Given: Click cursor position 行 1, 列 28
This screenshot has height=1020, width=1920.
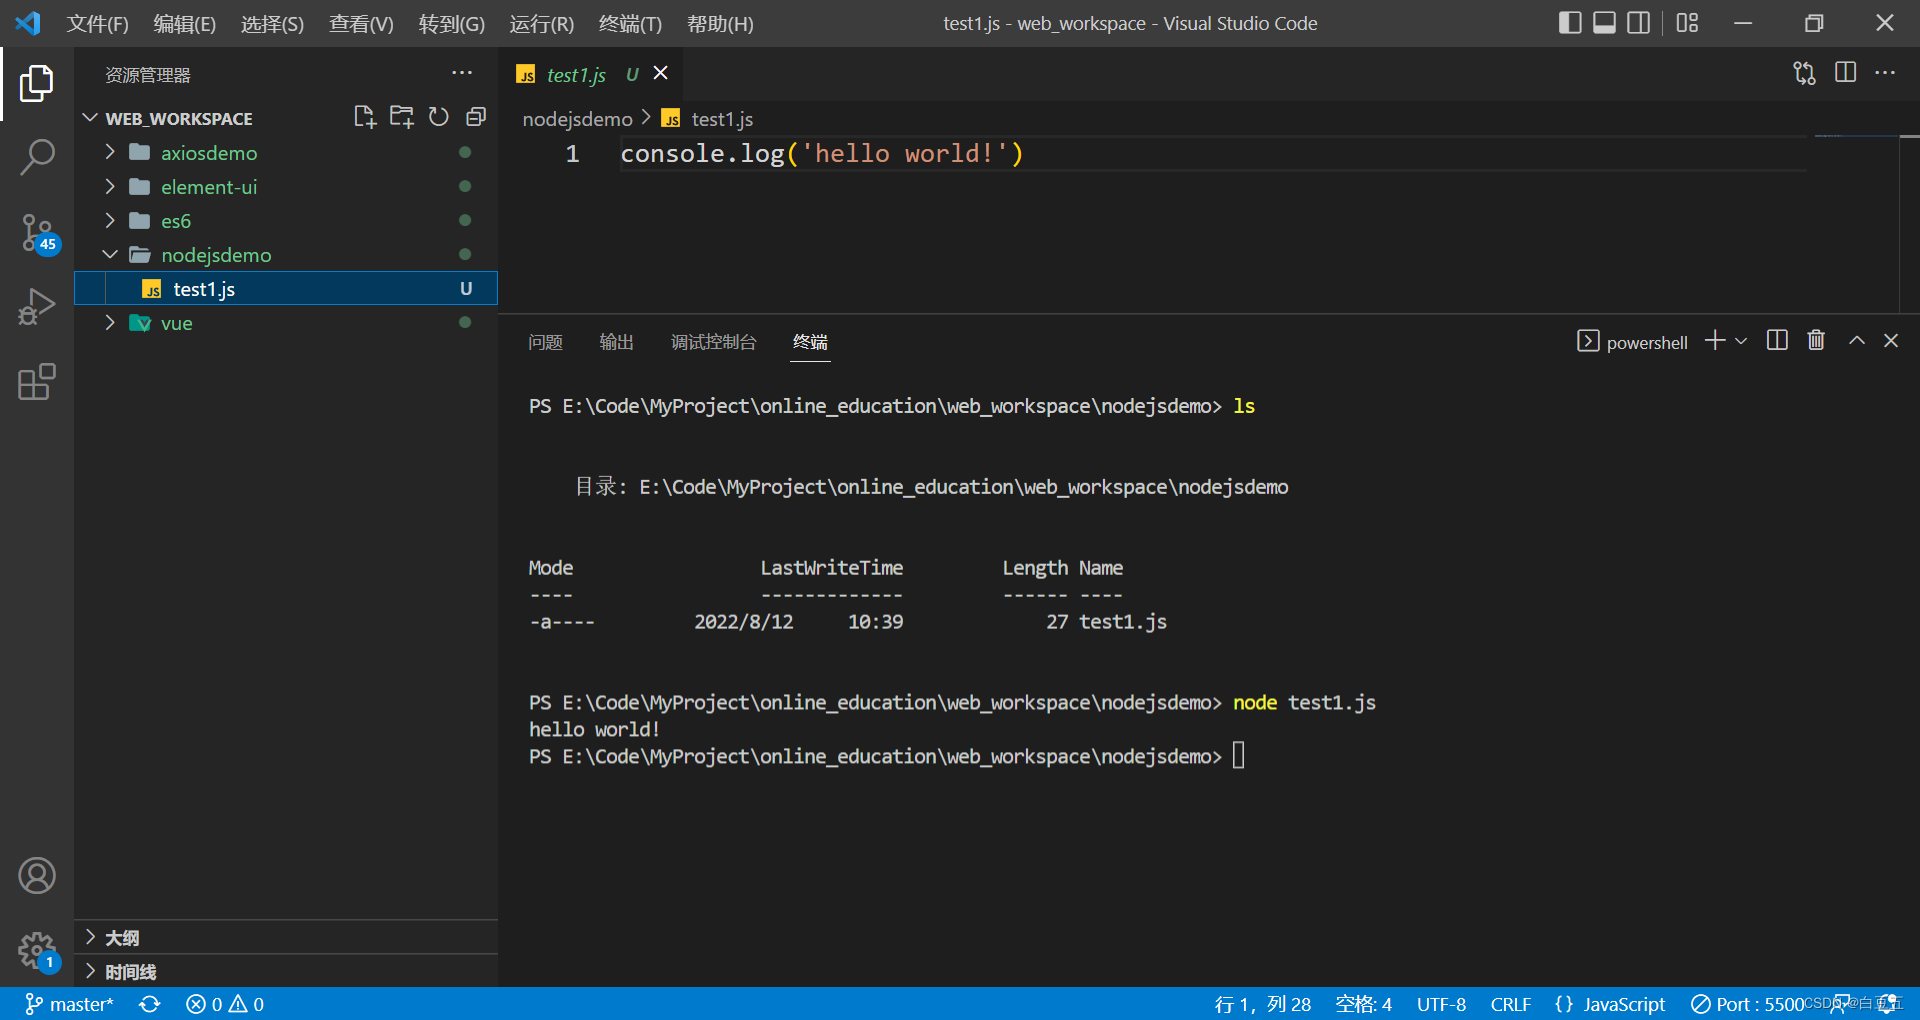Looking at the screenshot, I should pyautogui.click(x=1263, y=1004).
